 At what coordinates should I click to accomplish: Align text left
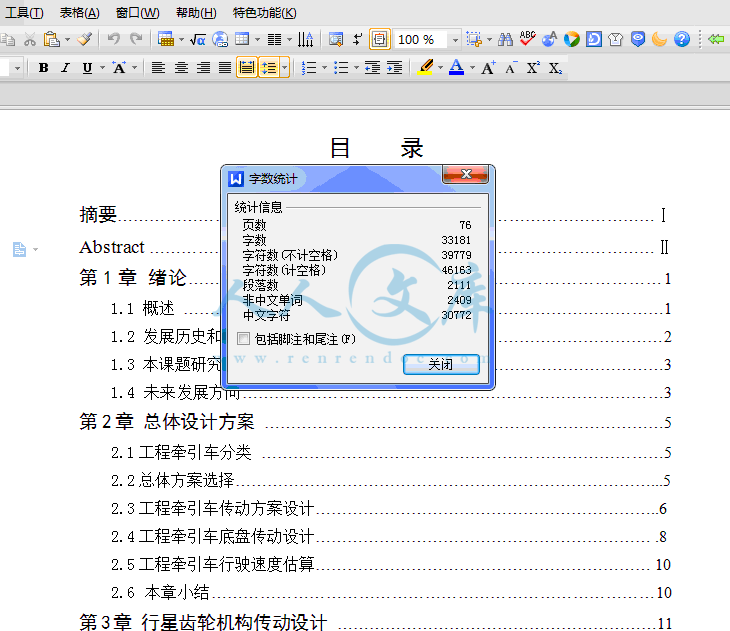(158, 68)
